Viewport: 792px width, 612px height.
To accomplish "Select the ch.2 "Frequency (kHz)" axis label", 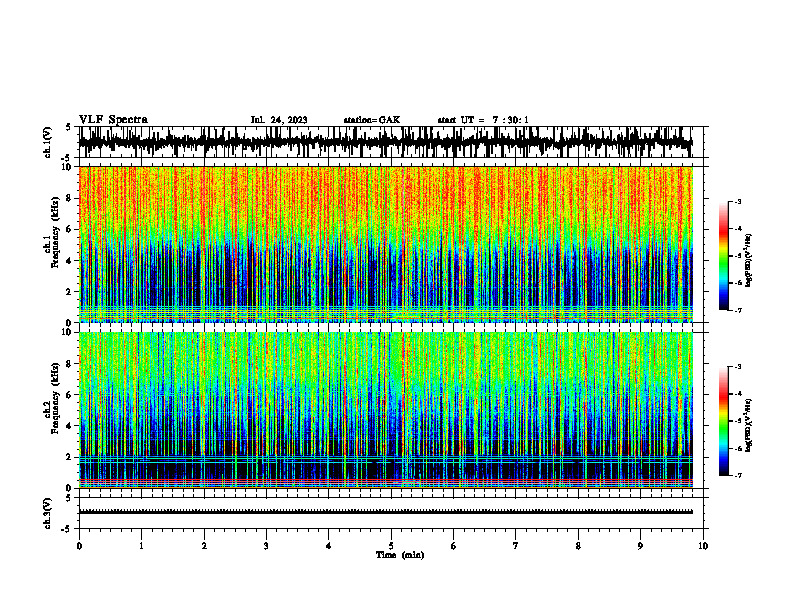I will click(55, 397).
